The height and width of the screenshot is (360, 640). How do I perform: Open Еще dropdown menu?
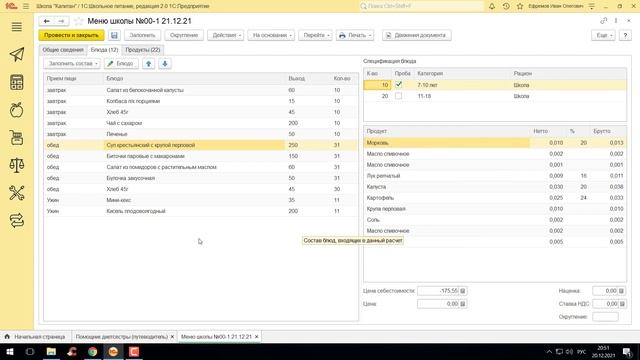[603, 36]
